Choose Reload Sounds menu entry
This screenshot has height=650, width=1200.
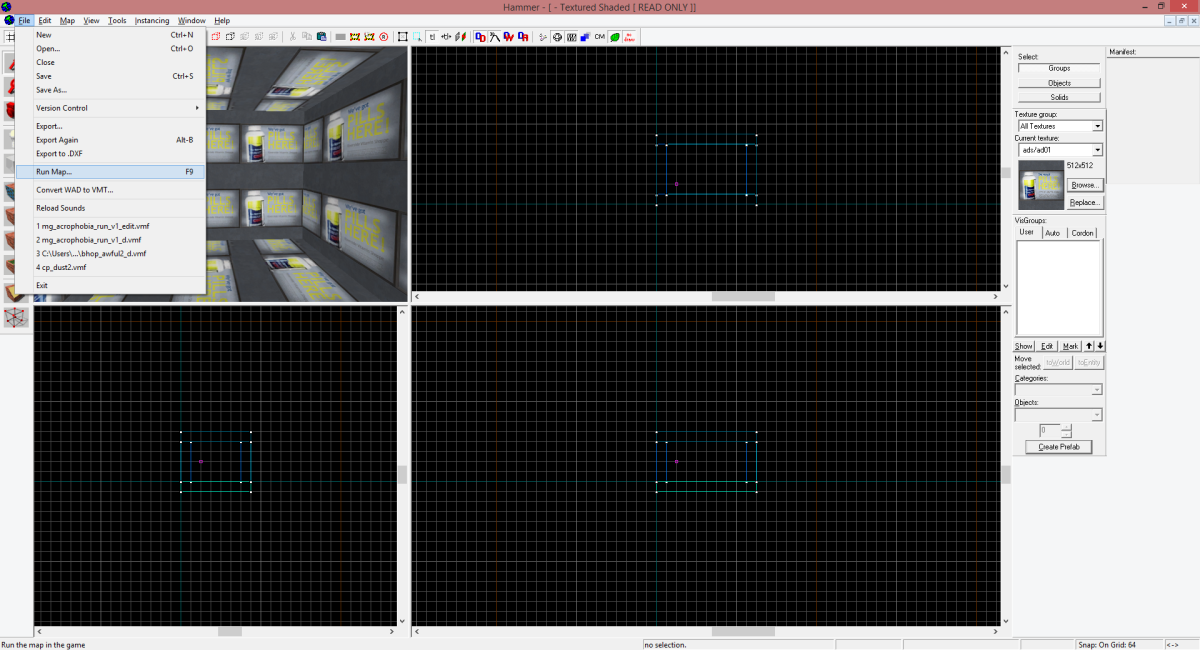[111, 208]
